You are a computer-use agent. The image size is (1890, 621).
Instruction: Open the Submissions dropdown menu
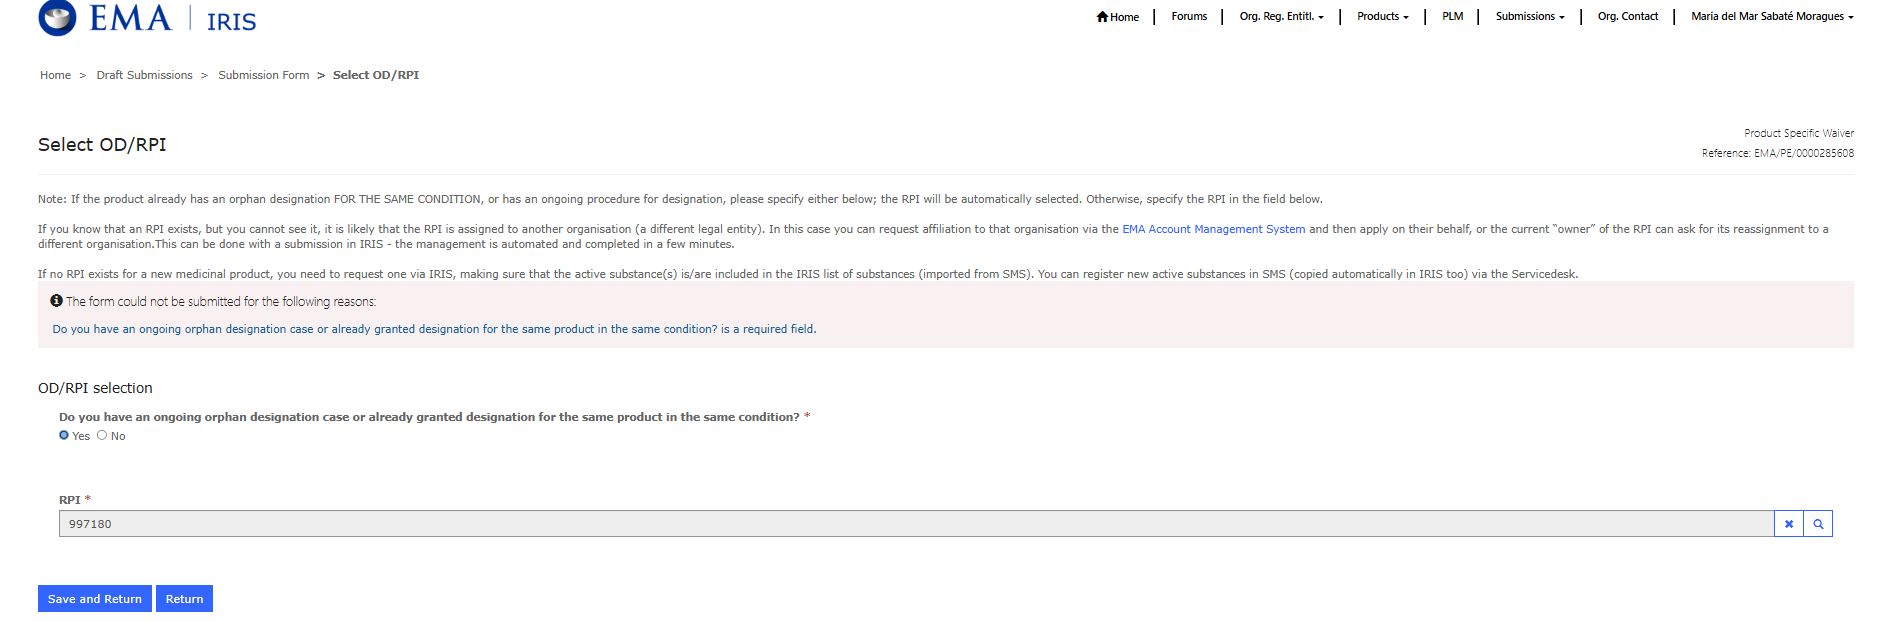(x=1529, y=17)
